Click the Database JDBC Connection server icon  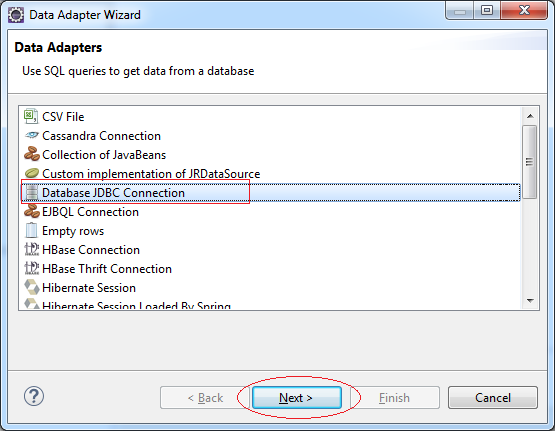coord(31,192)
